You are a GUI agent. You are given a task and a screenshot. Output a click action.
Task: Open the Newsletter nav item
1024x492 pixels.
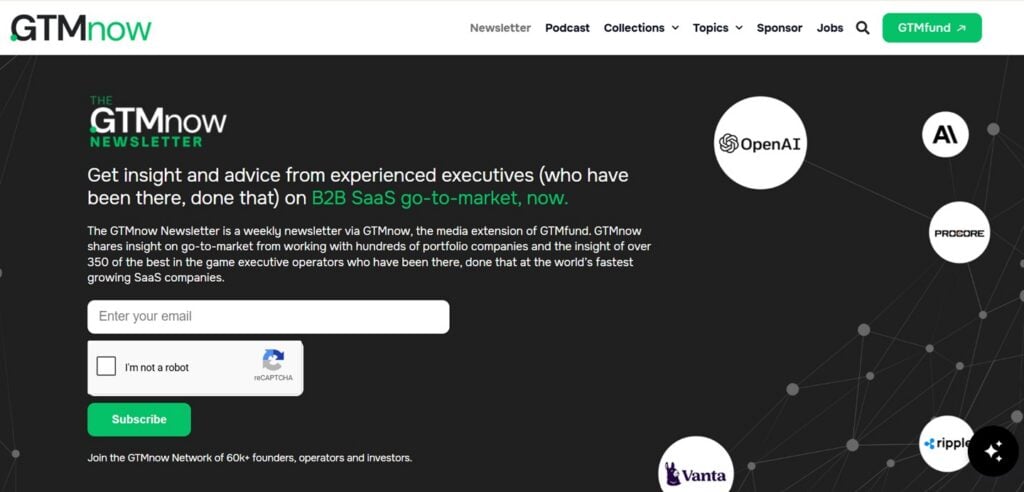click(500, 28)
